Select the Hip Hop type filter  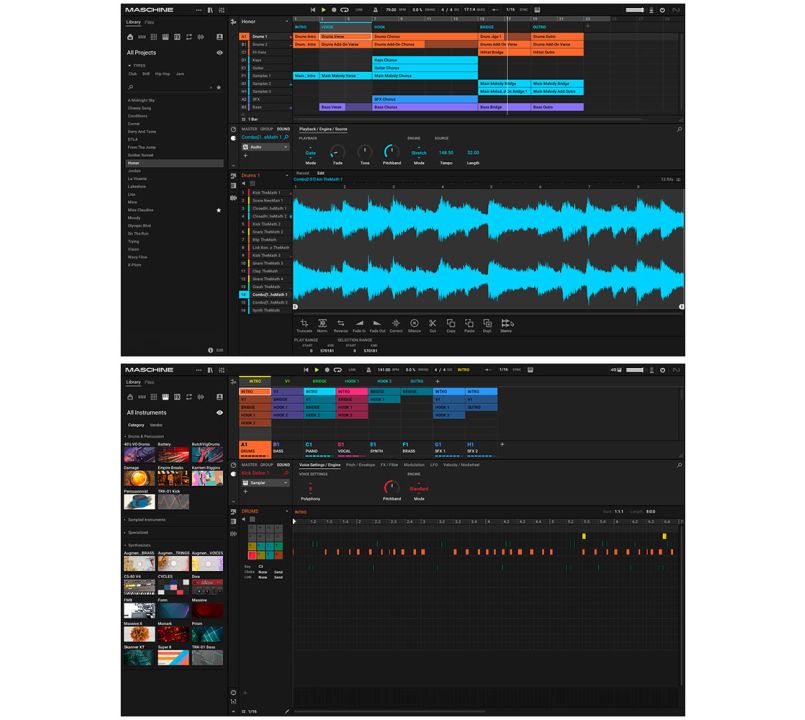point(164,74)
